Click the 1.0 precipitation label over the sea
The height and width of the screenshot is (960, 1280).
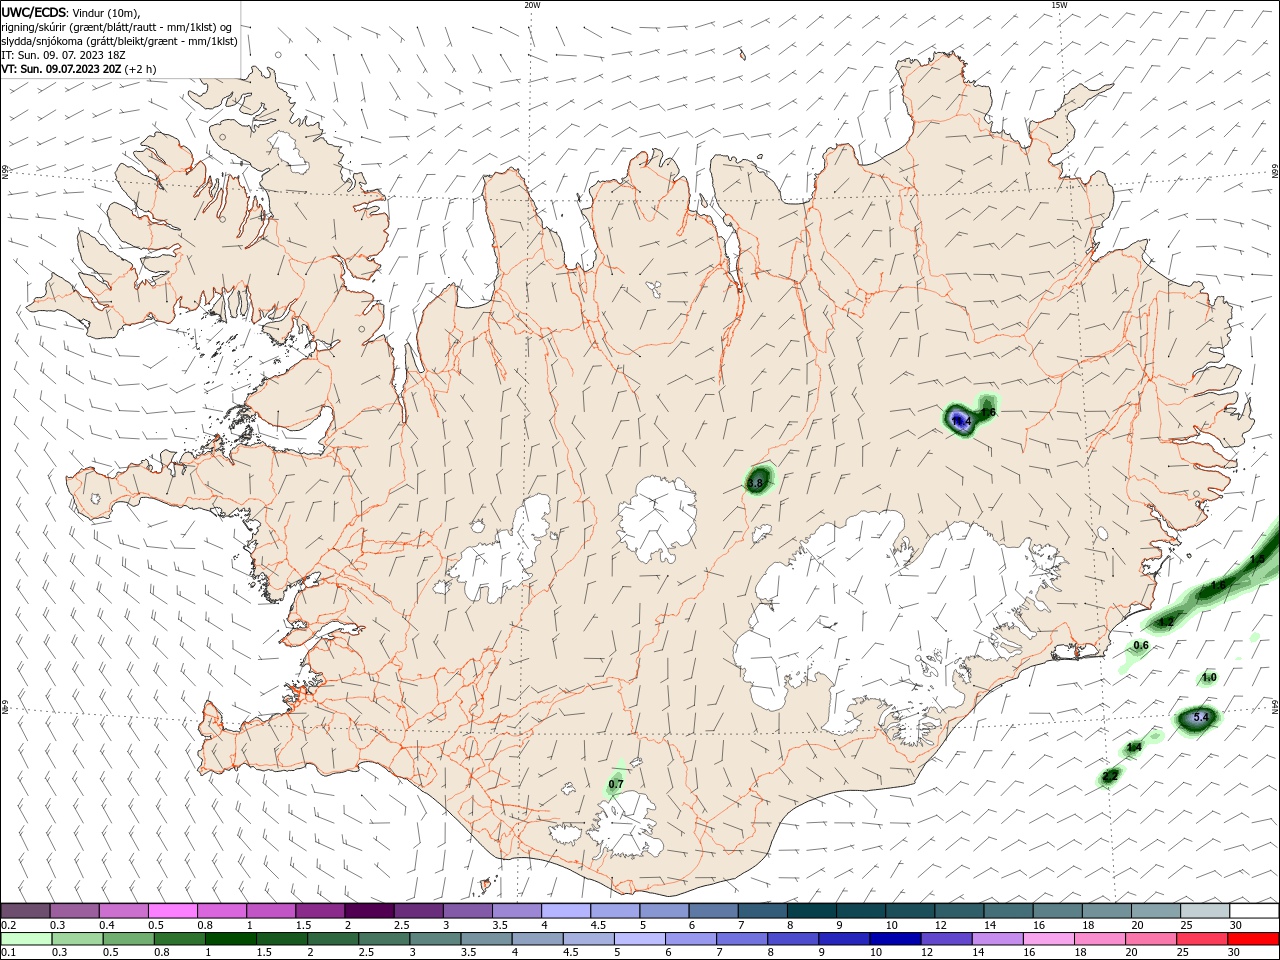click(x=1208, y=678)
